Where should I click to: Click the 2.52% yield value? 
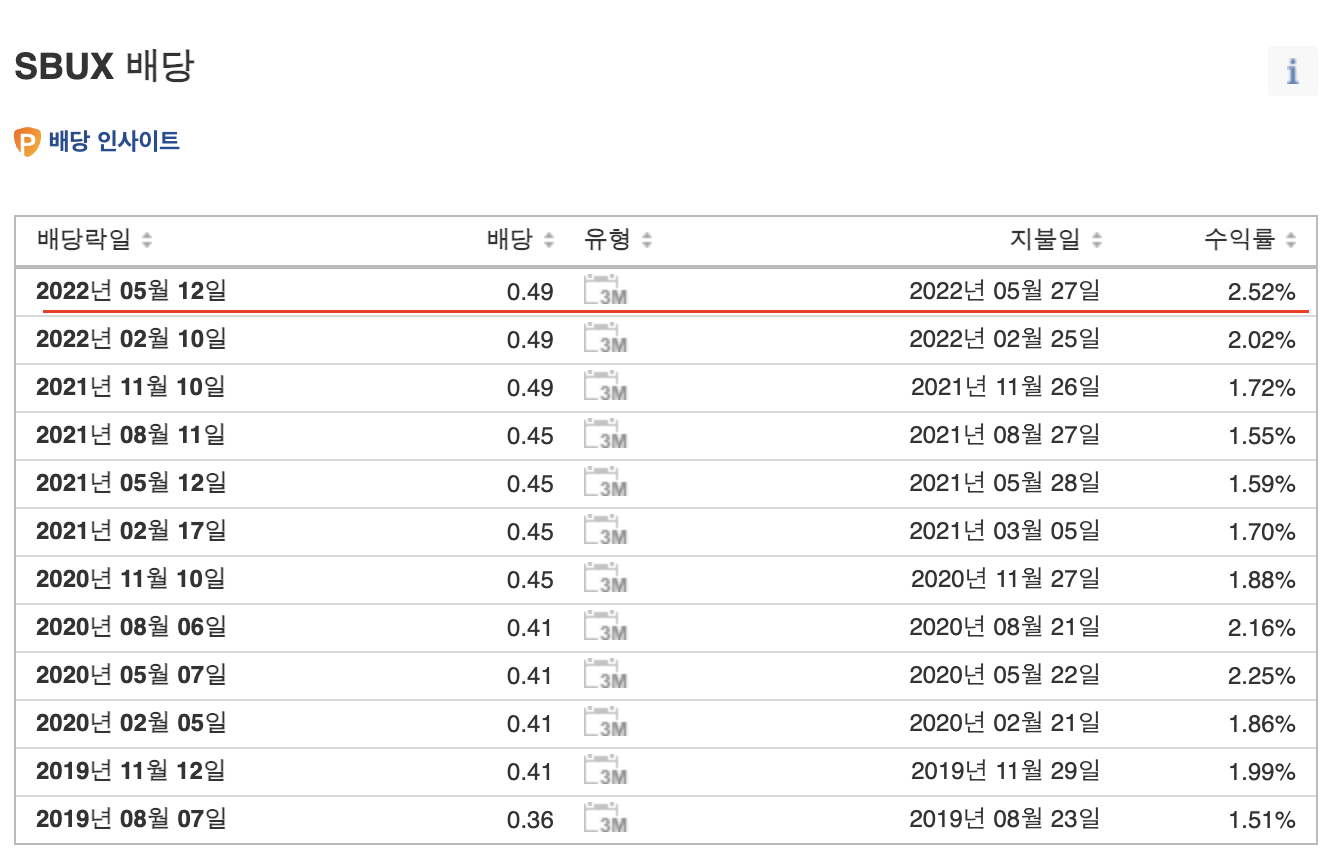(x=1262, y=292)
